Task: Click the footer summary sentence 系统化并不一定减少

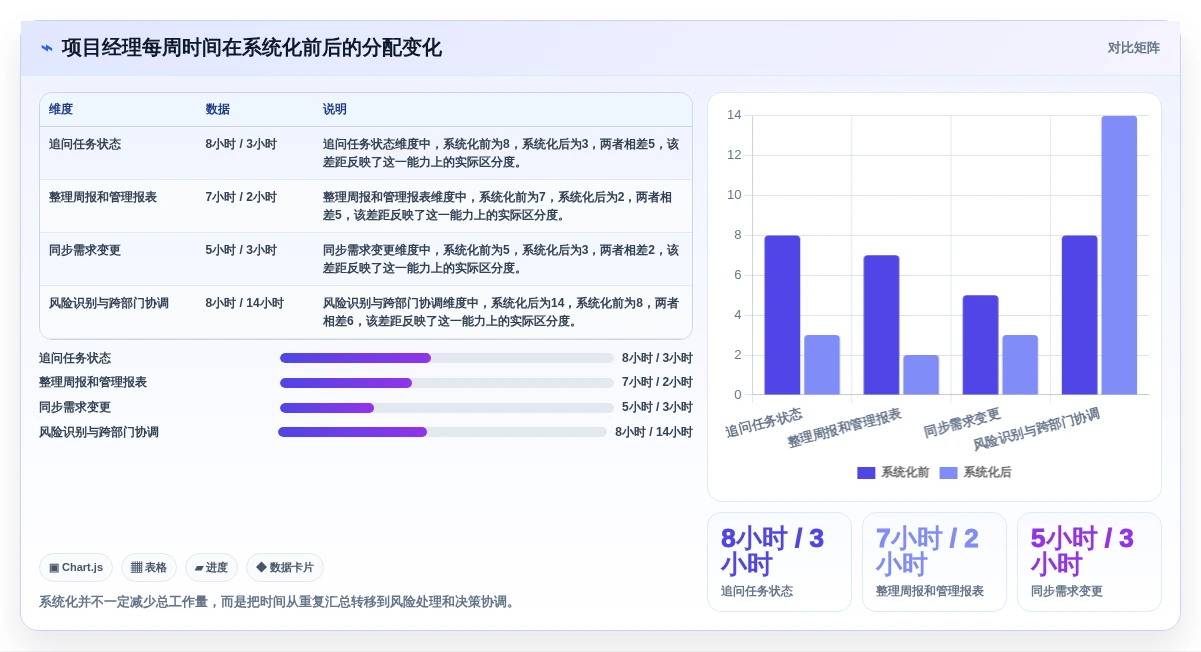Action: pyautogui.click(x=279, y=602)
